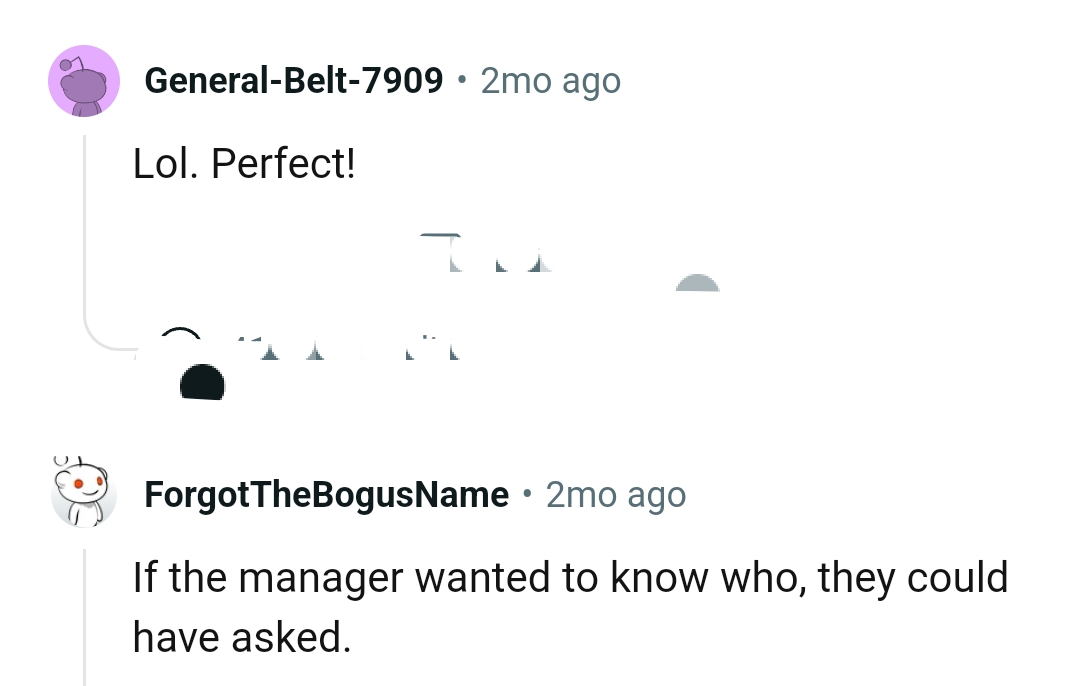1080x686 pixels.
Task: Click the dot separator after General-Belt-7909
Action: (462, 81)
